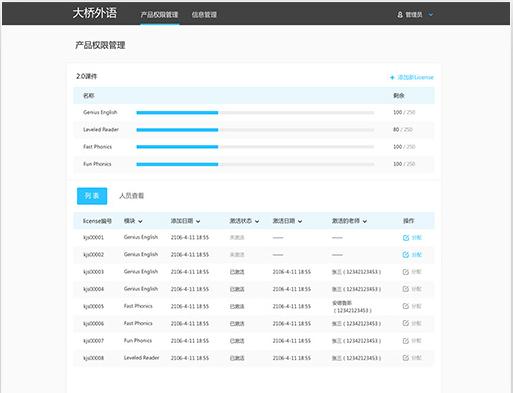The width and height of the screenshot is (513, 393).
Task: Click the Fast Phonics progress bar
Action: [x=255, y=147]
